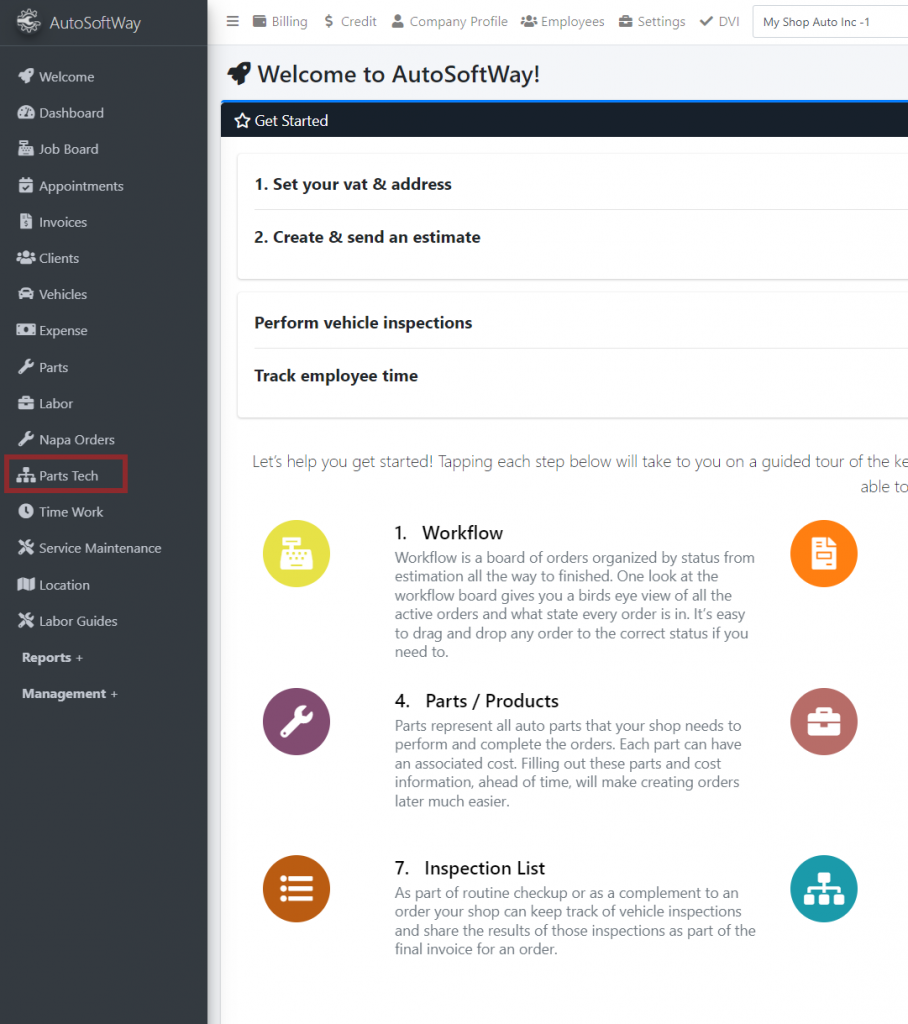Open Credit in the top bar
The width and height of the screenshot is (908, 1024).
(x=350, y=22)
